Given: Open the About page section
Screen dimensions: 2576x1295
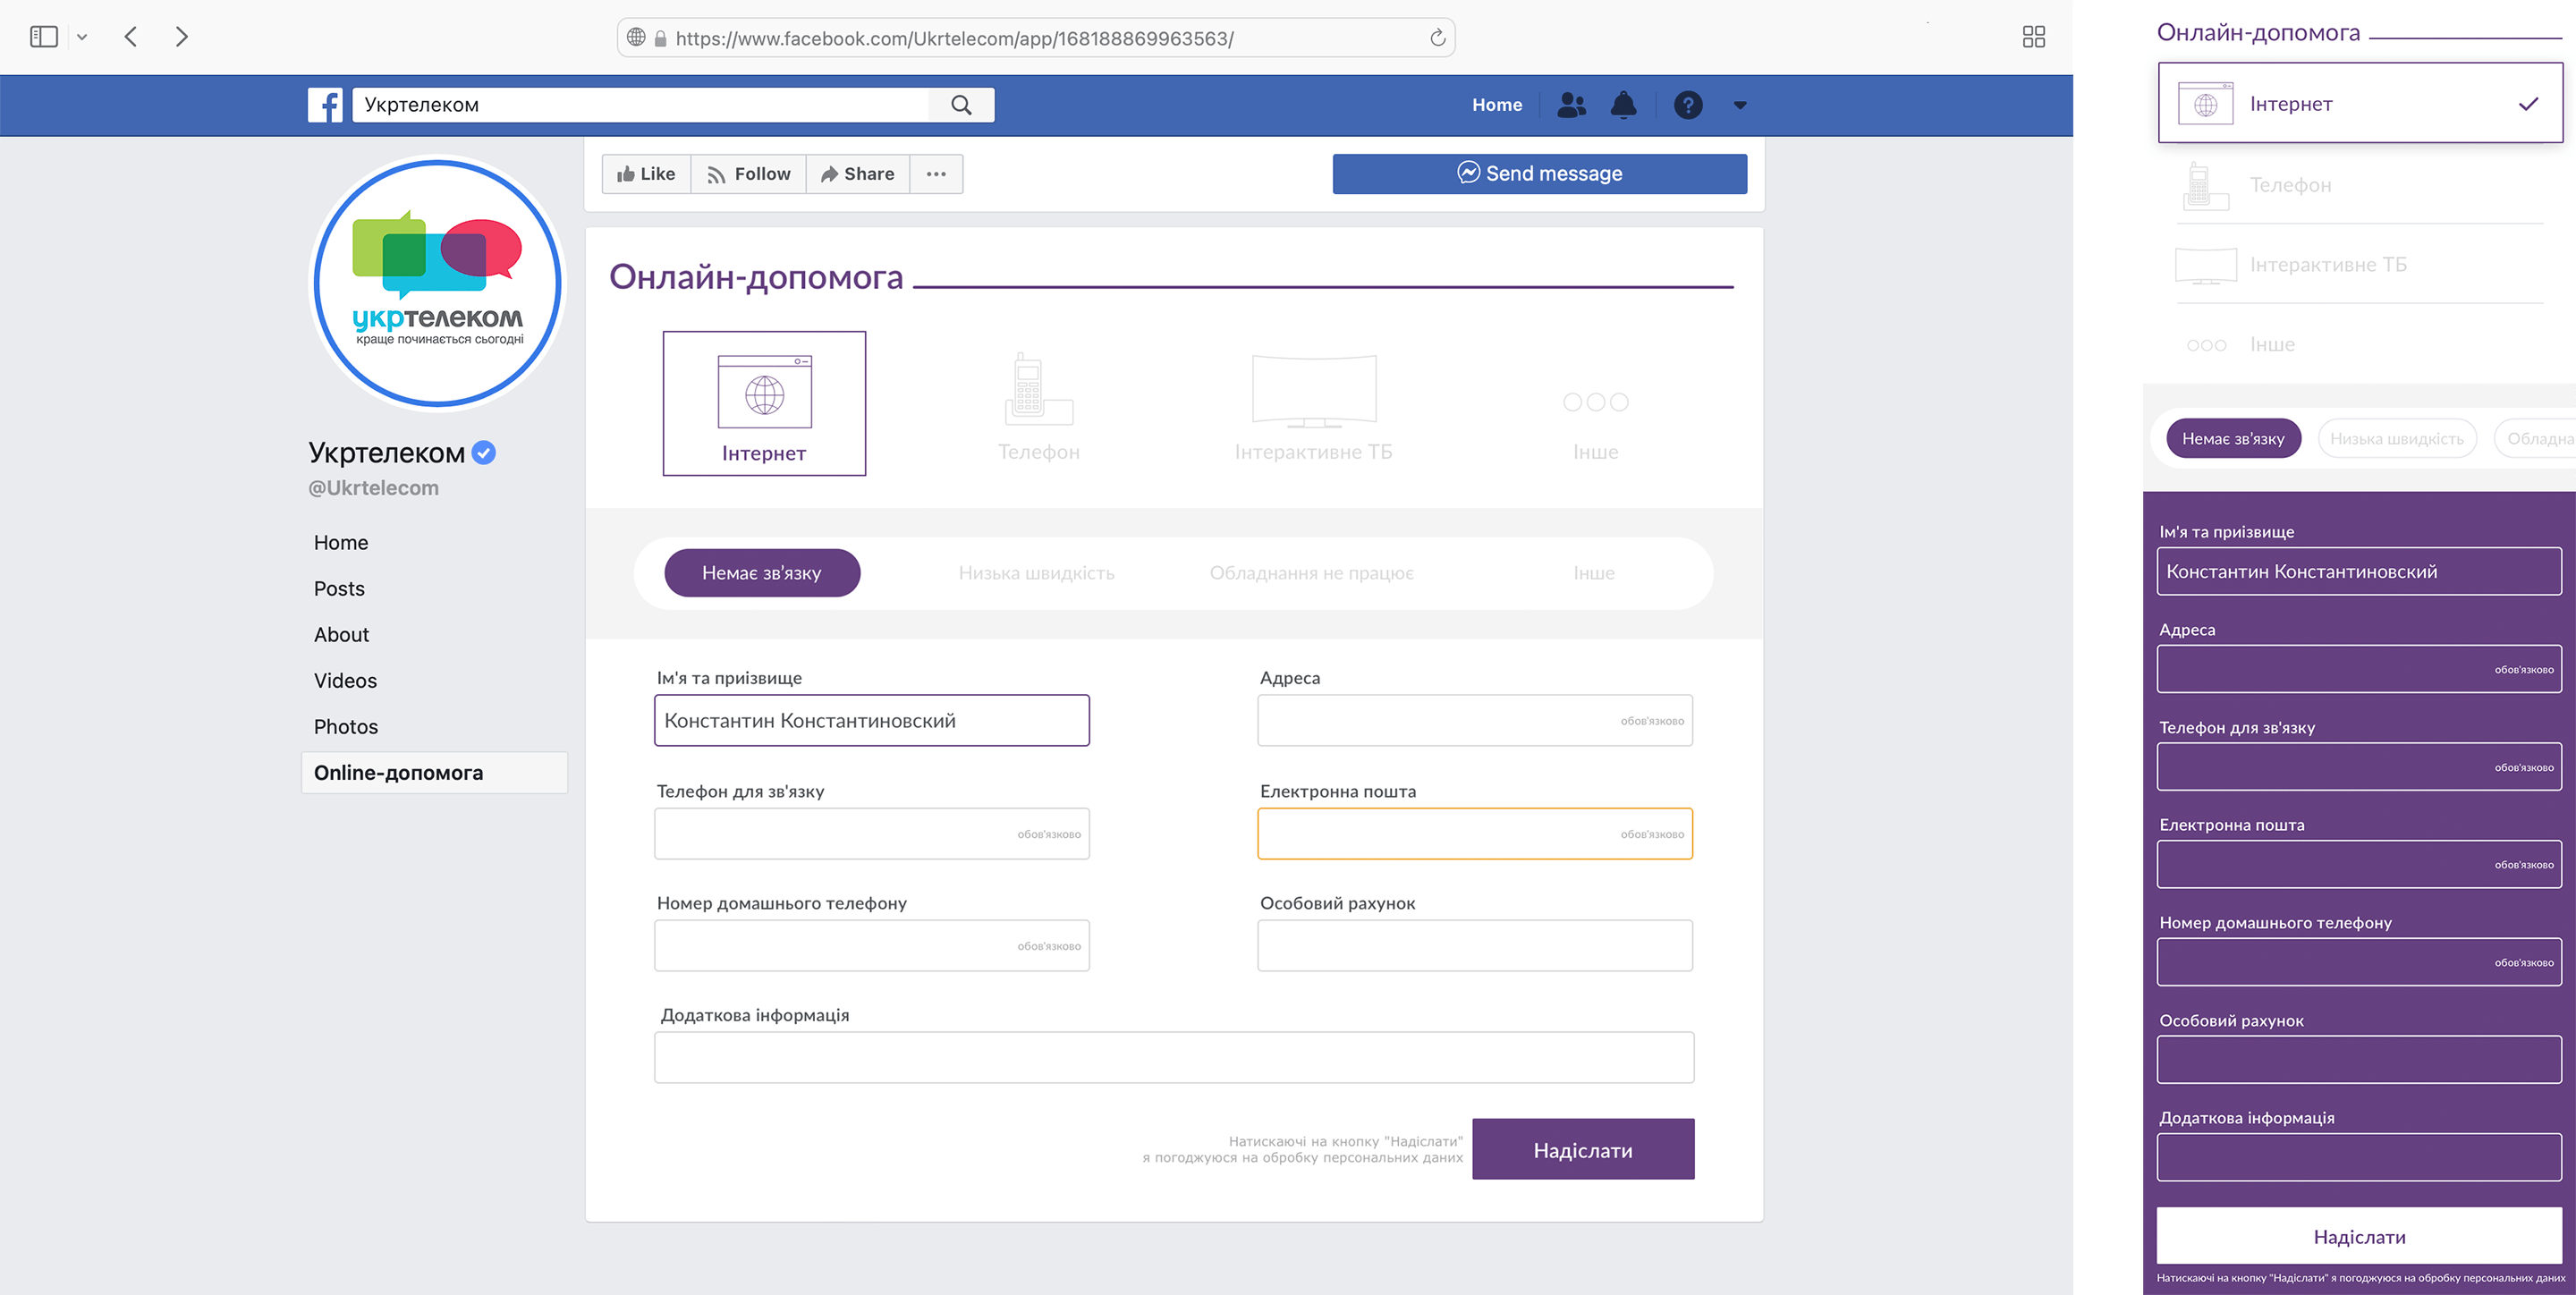Looking at the screenshot, I should click(x=341, y=634).
